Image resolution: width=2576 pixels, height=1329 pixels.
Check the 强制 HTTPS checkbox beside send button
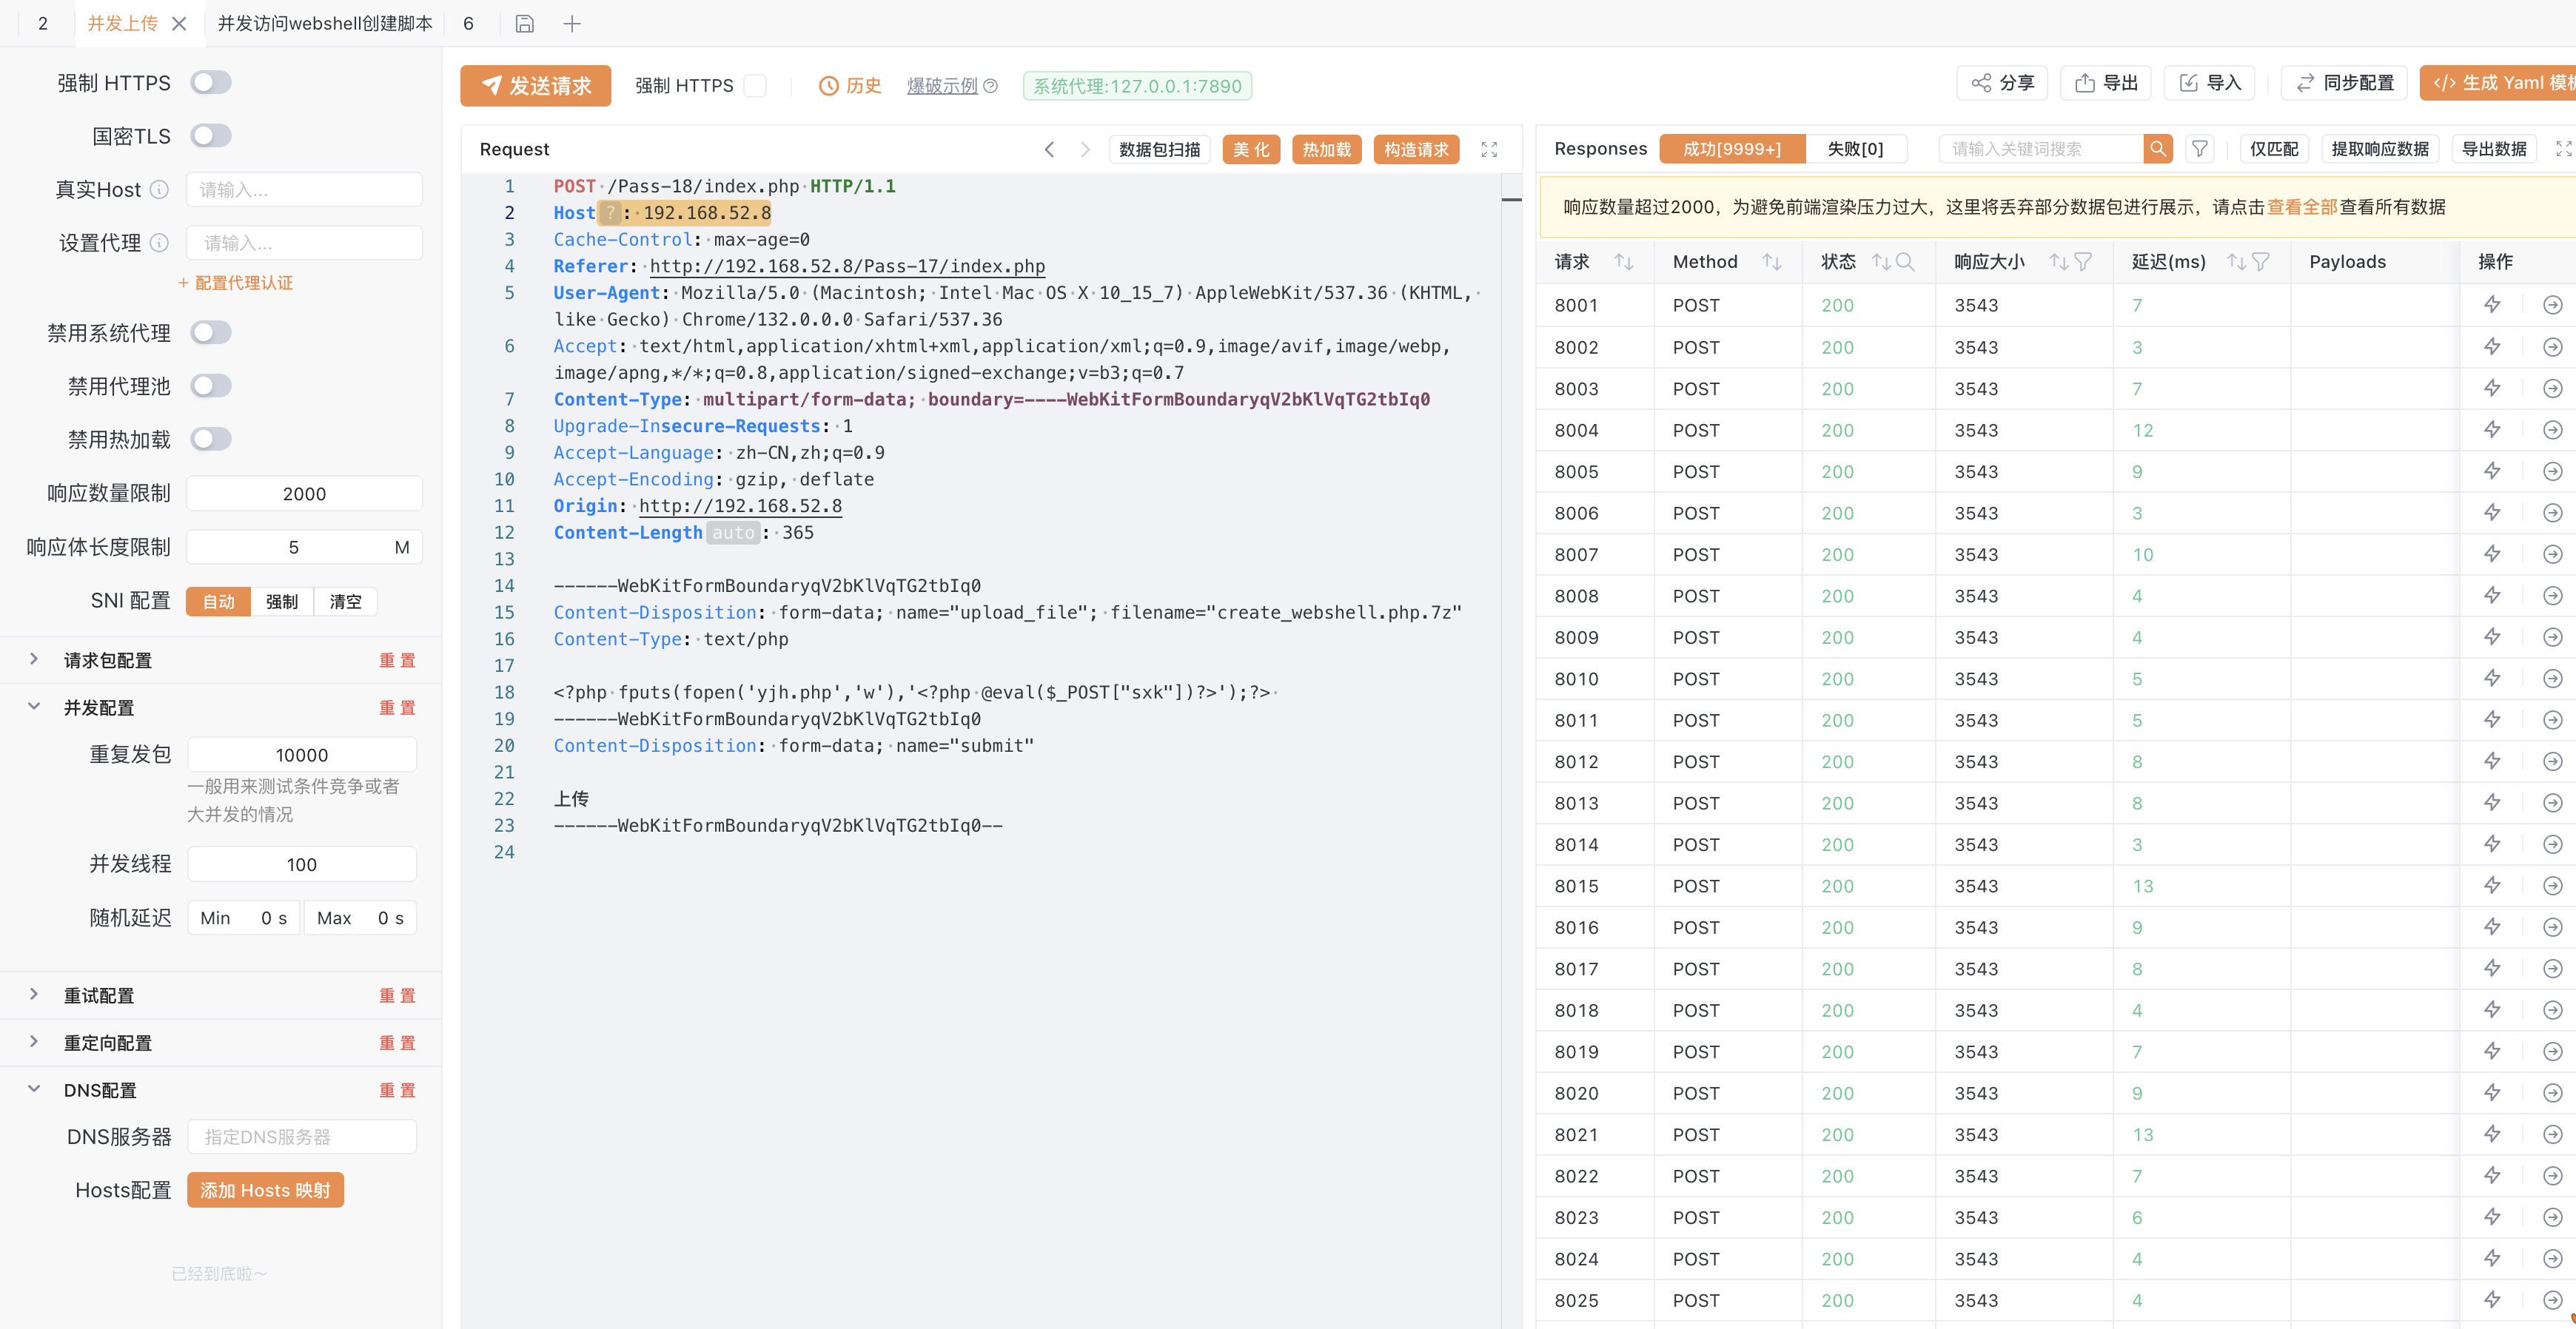click(x=756, y=86)
